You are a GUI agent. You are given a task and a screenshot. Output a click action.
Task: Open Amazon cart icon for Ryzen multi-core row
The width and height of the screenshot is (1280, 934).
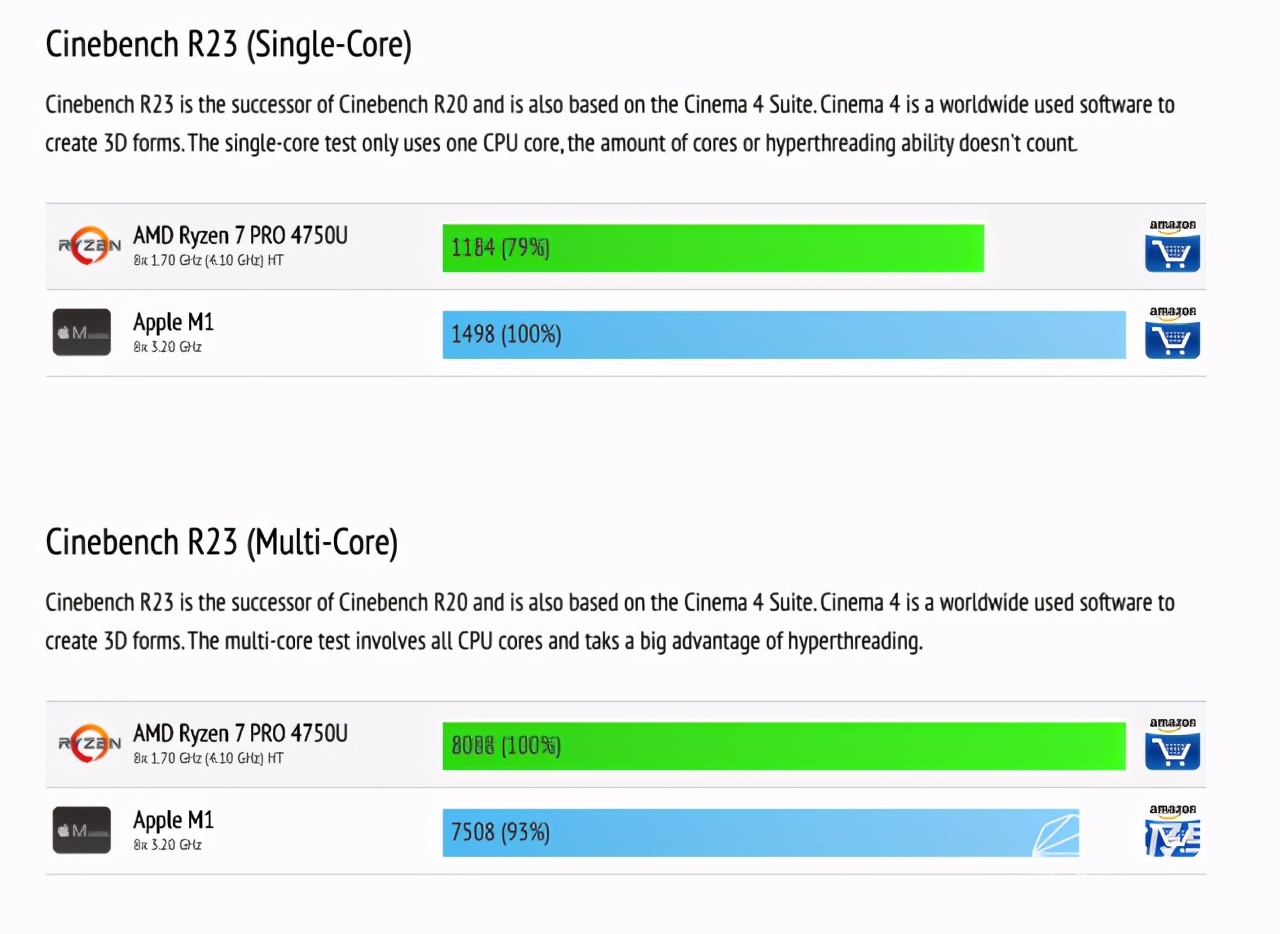pyautogui.click(x=1172, y=744)
